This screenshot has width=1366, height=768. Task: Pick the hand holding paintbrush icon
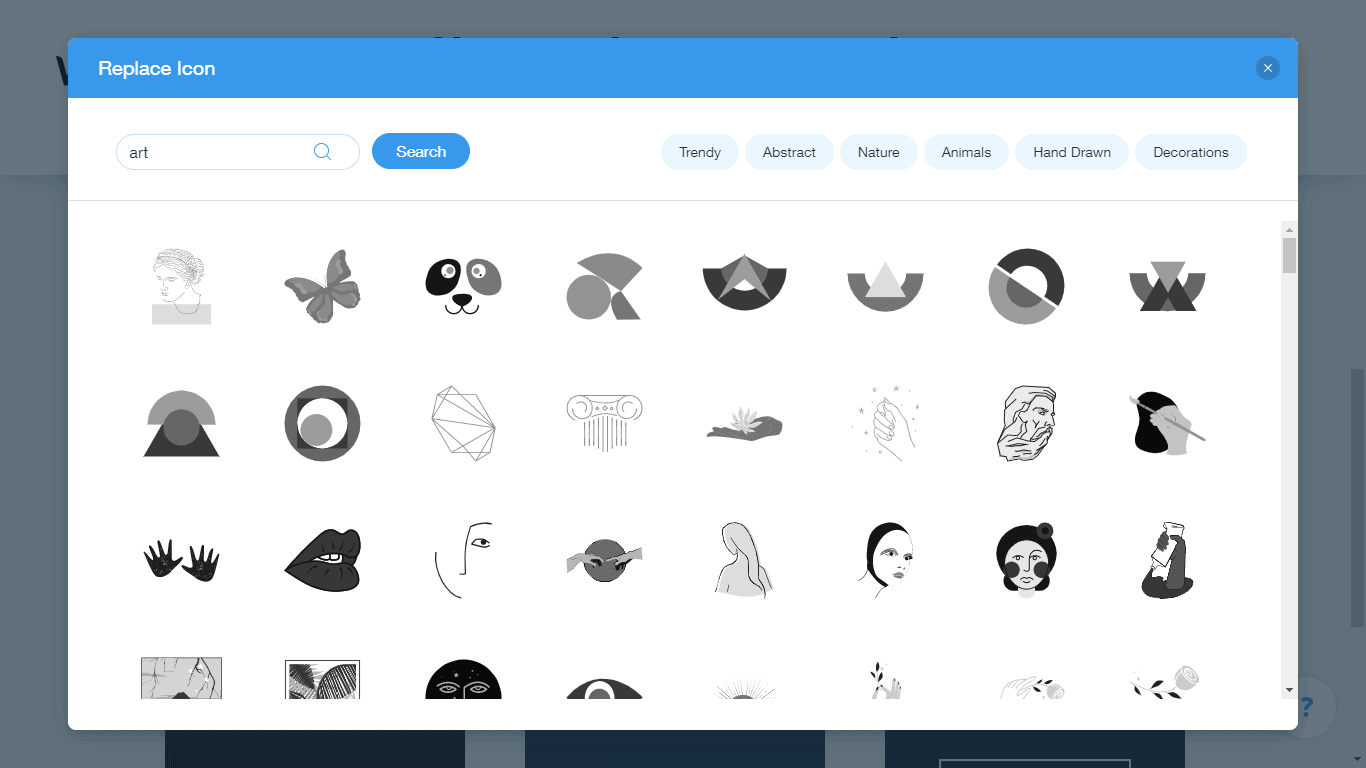coord(1167,423)
